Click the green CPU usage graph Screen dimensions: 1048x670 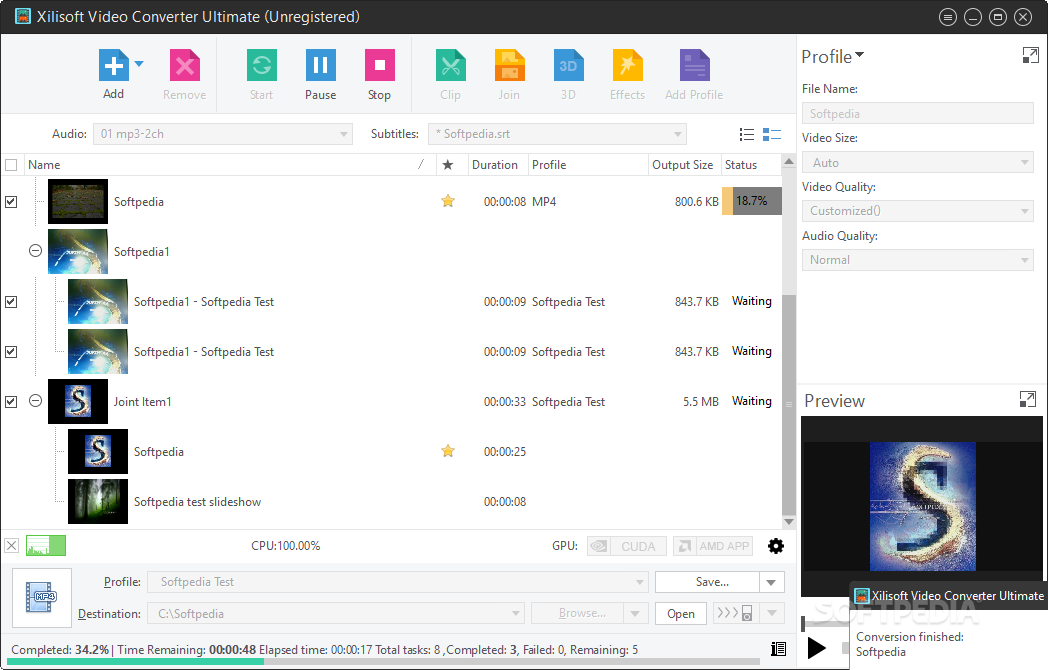point(46,546)
